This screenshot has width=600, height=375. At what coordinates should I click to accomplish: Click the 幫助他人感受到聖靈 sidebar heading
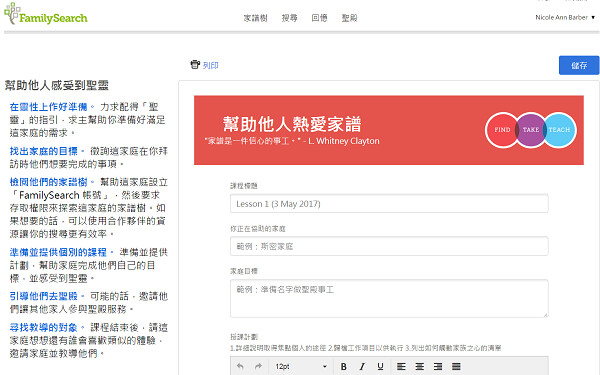[x=57, y=85]
